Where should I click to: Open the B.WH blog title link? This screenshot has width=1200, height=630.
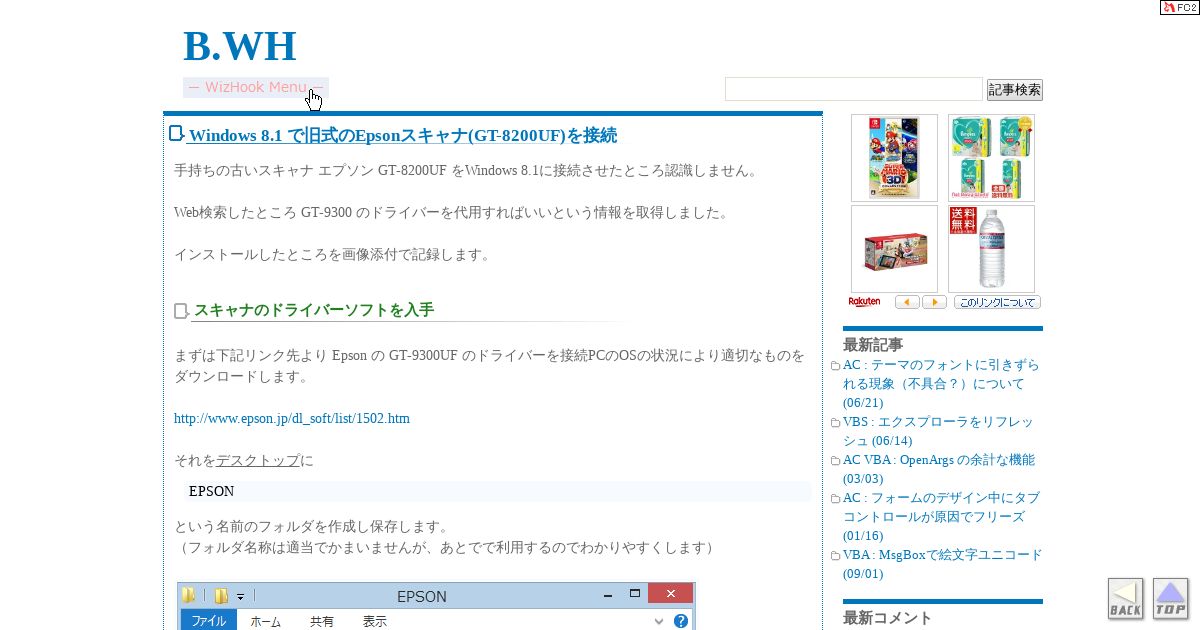coord(240,47)
